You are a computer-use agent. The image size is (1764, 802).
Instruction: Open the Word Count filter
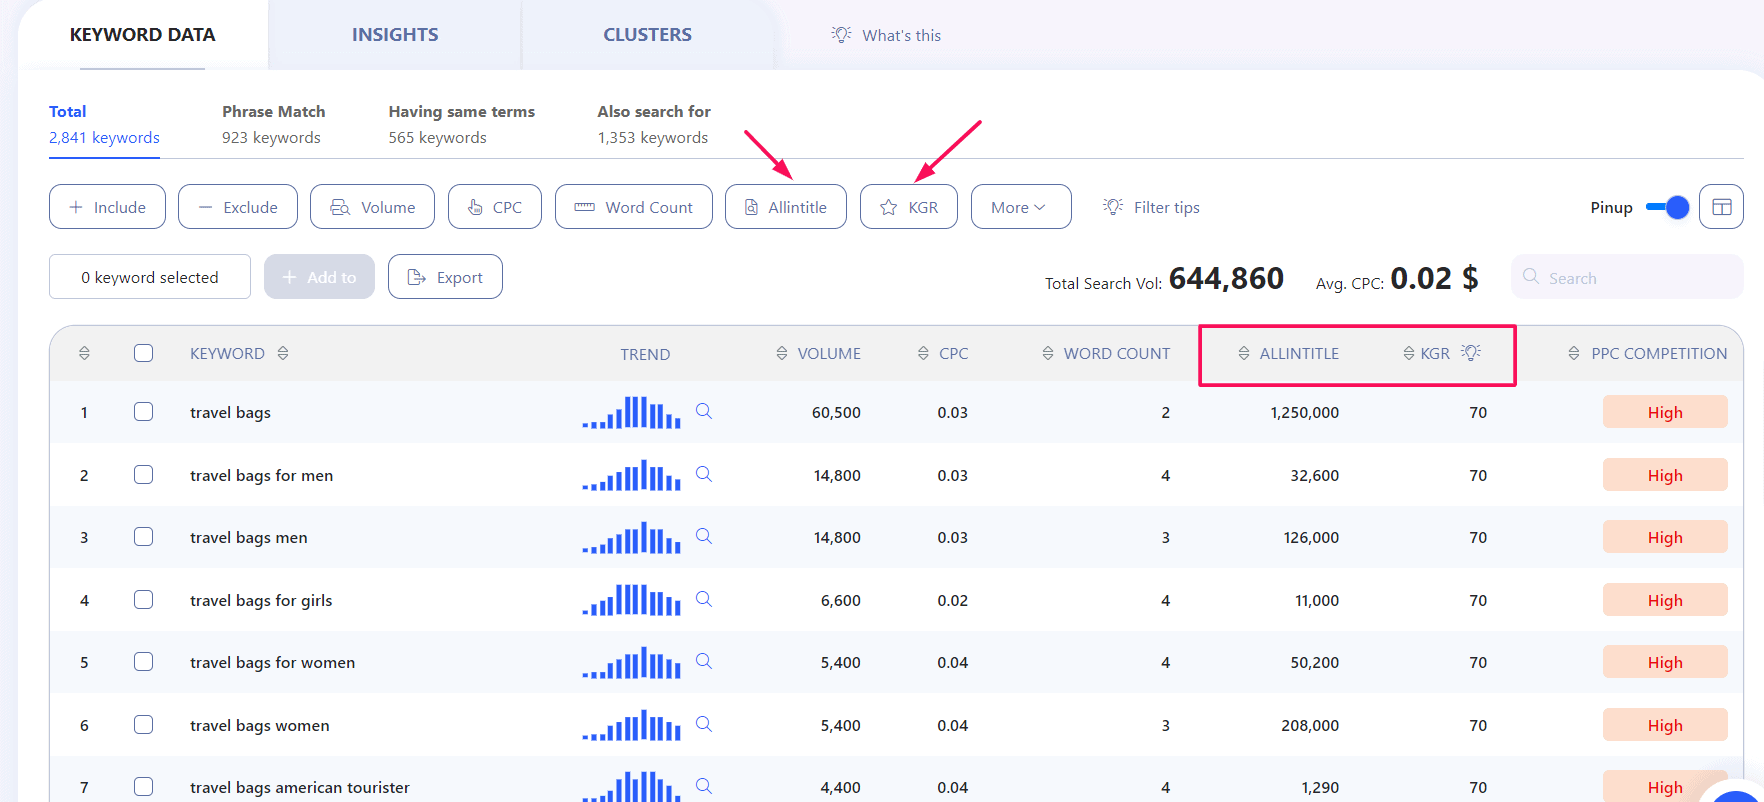click(x=633, y=207)
